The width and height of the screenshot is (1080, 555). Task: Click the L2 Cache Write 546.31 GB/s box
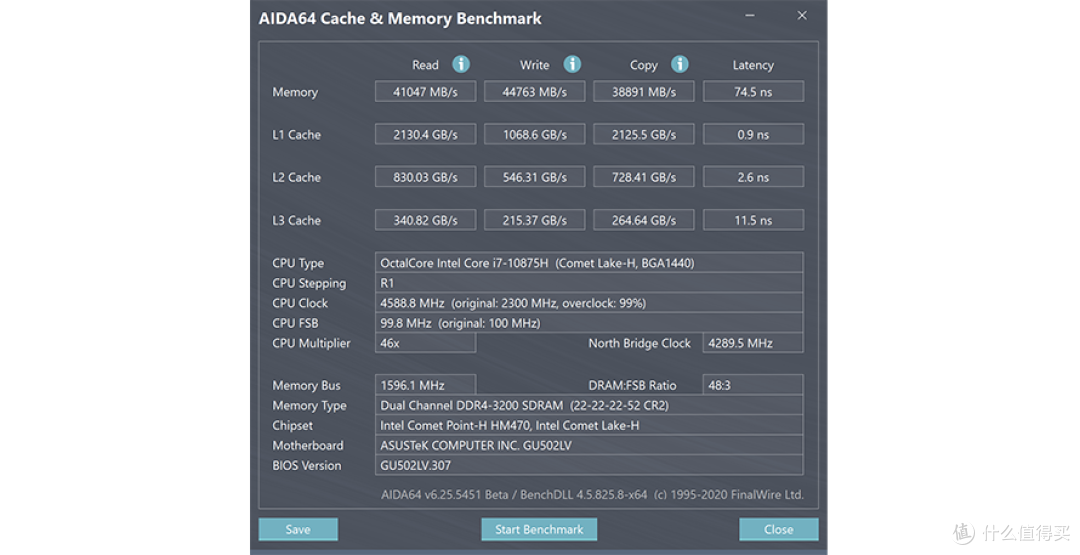pyautogui.click(x=534, y=178)
